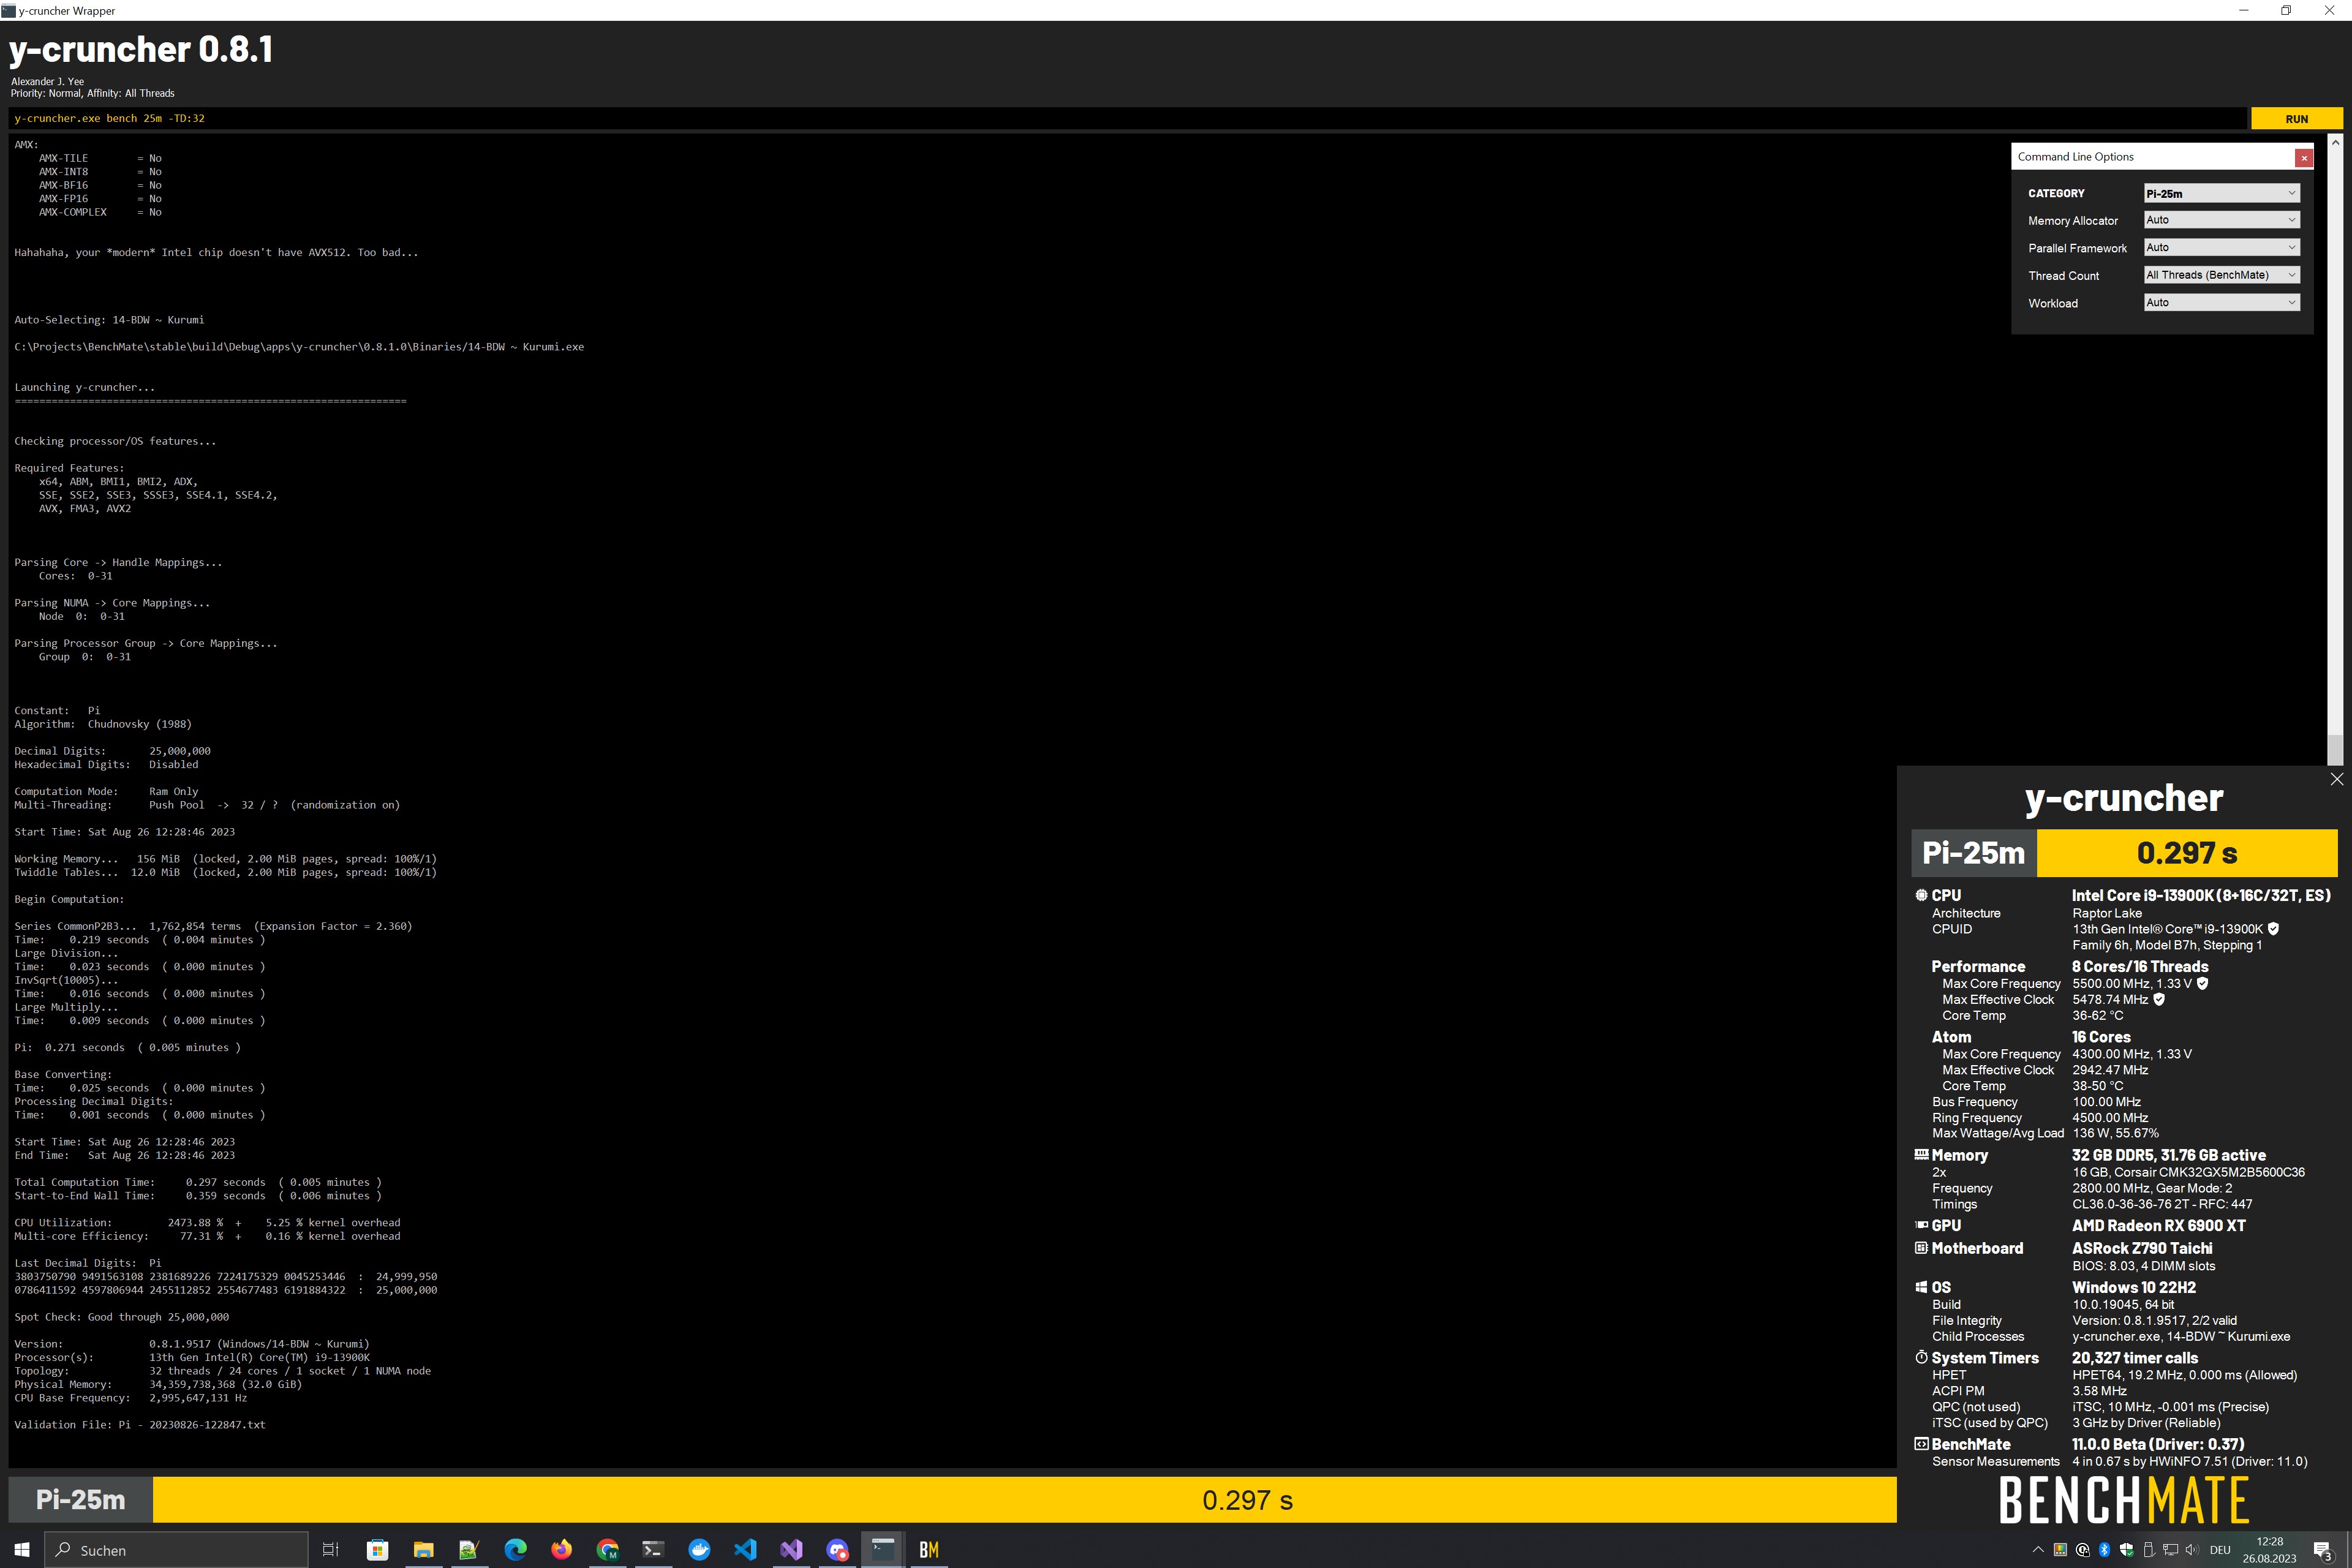Click the y-cruncher command line input field
This screenshot has width=2352, height=1568.
coord(1127,119)
